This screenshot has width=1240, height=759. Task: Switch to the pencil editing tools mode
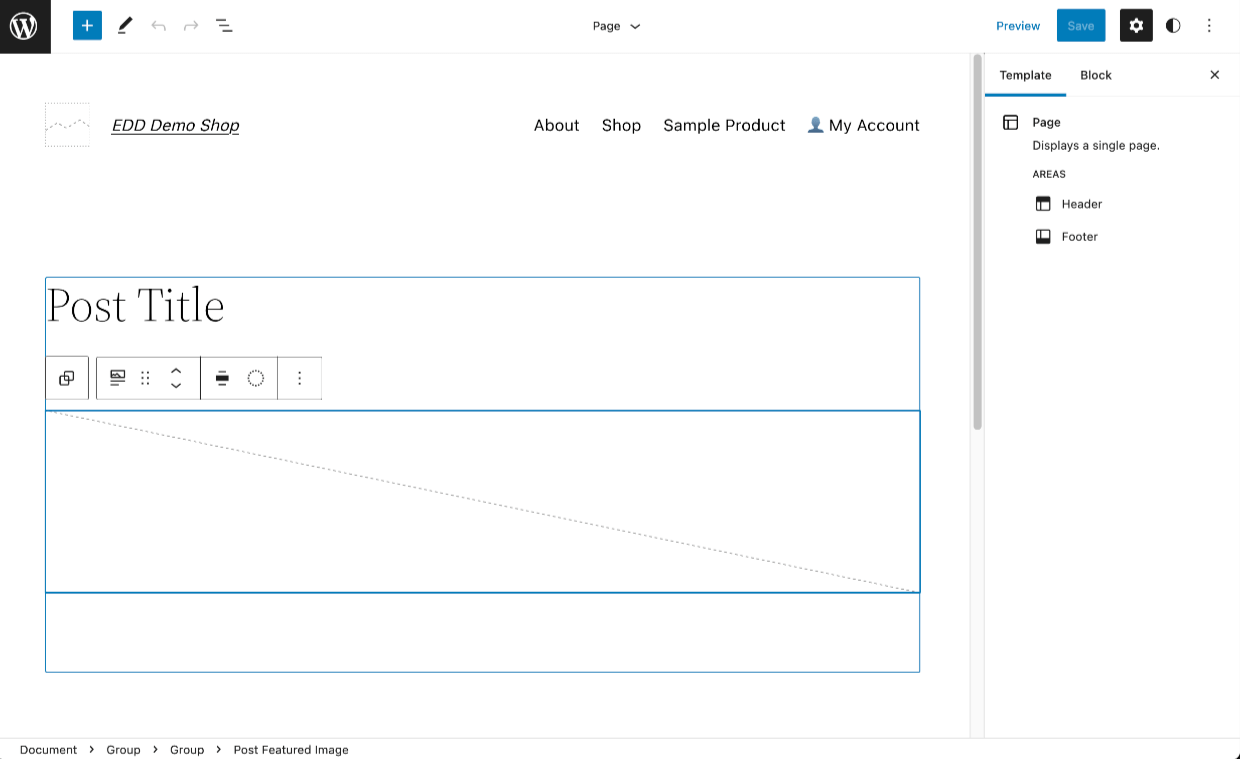124,25
